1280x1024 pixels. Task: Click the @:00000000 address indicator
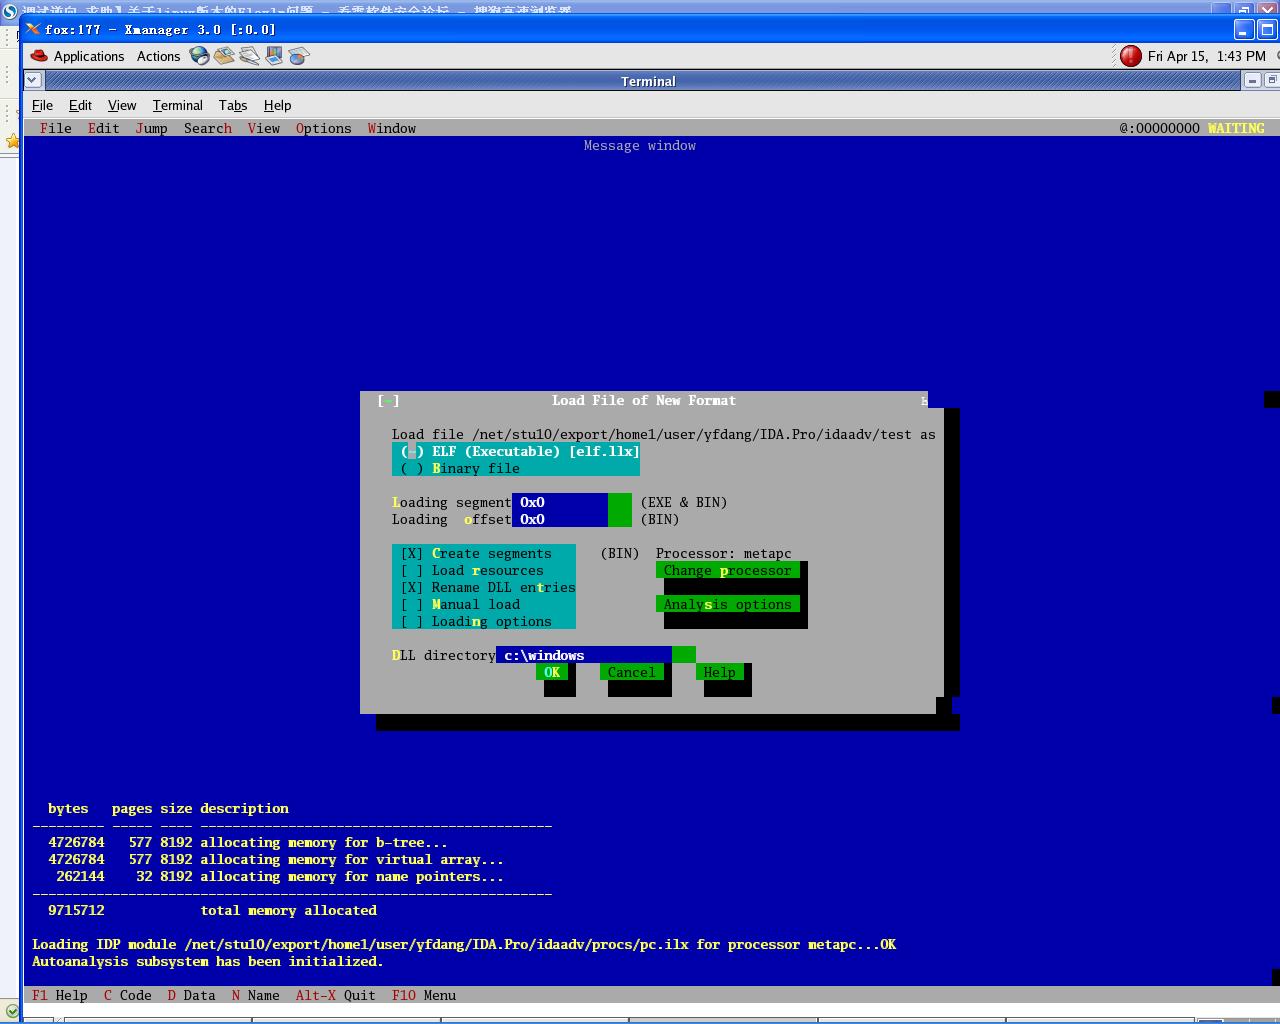point(1160,128)
